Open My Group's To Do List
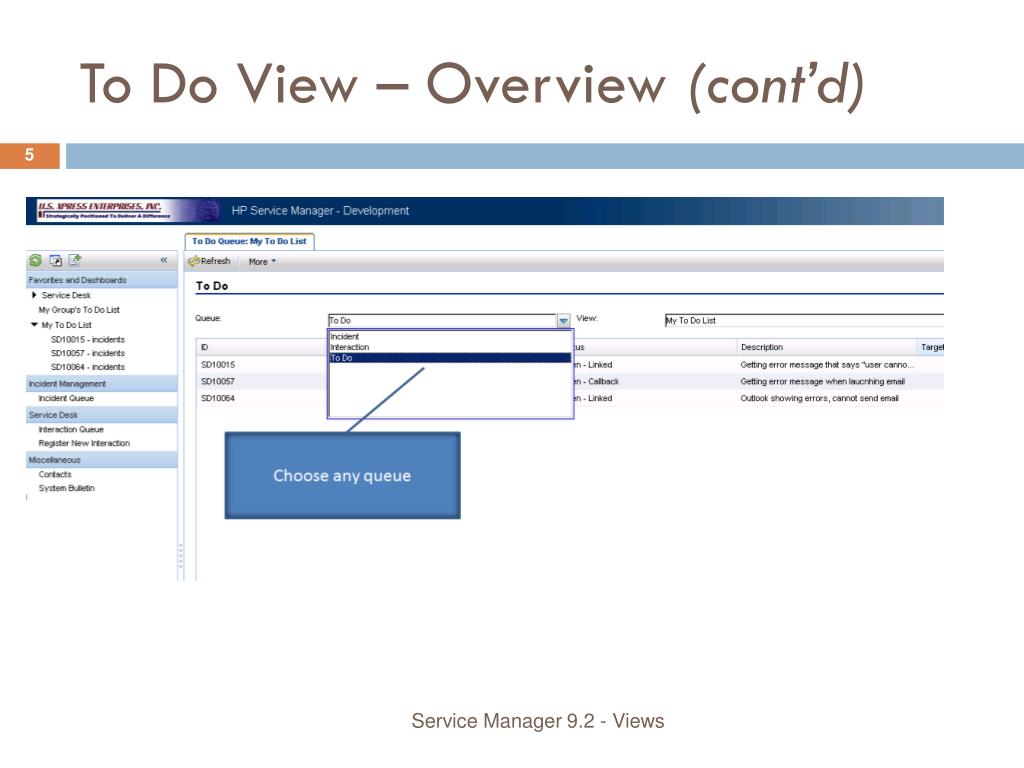This screenshot has height=768, width=1024. tap(79, 310)
